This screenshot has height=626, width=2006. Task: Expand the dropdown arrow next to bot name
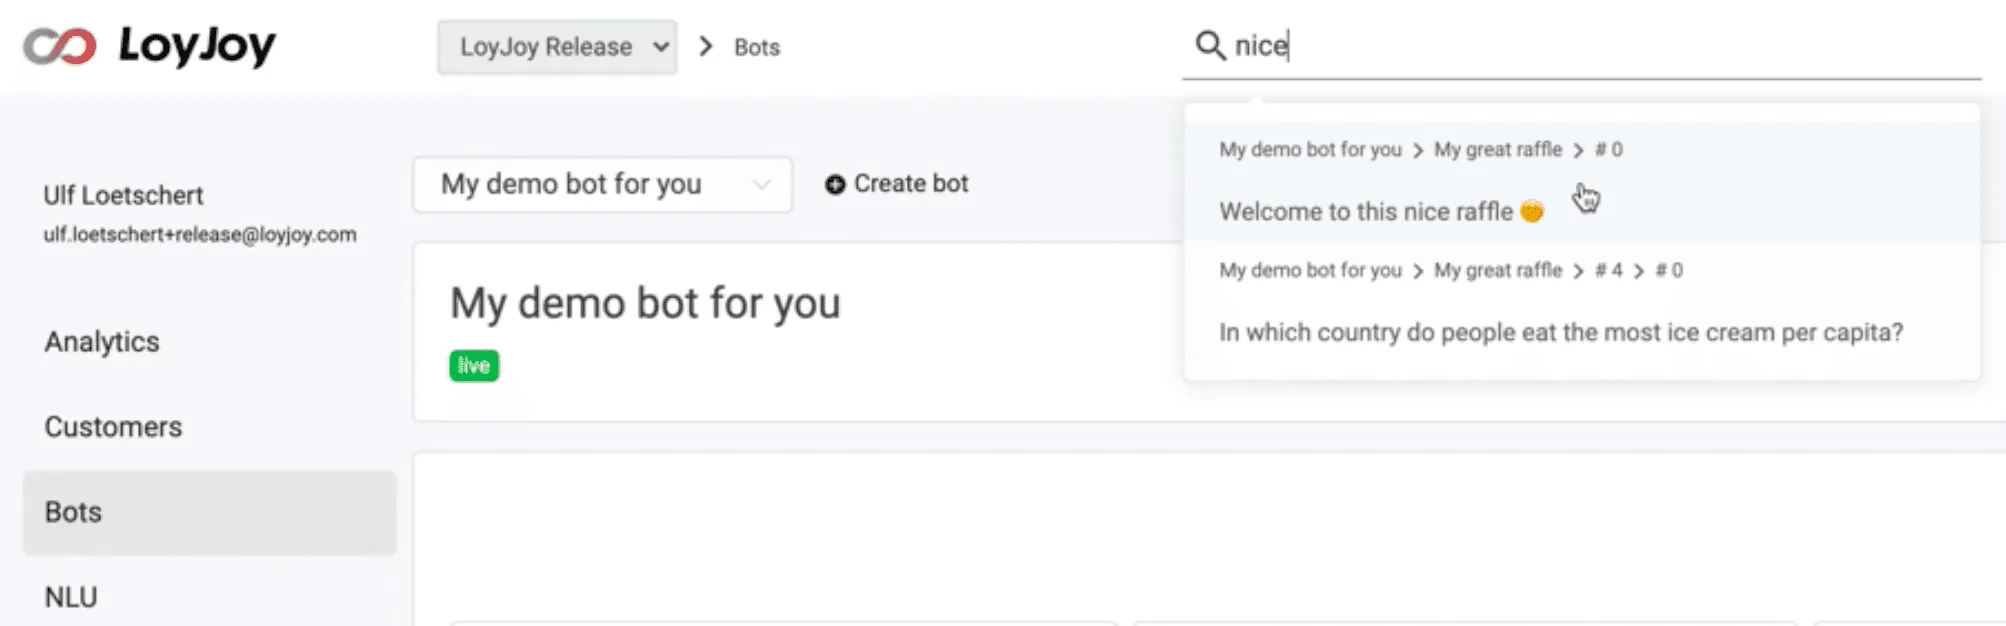point(762,184)
